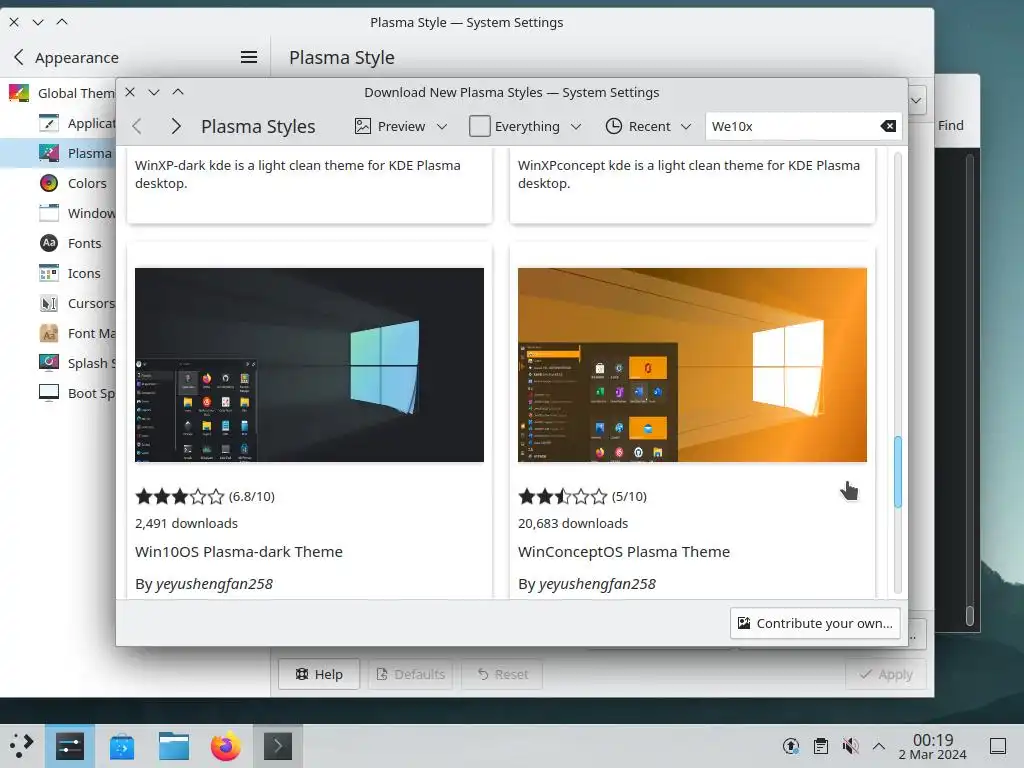The width and height of the screenshot is (1024, 768).
Task: Open the hamburger menu beside Appearance
Action: click(248, 57)
